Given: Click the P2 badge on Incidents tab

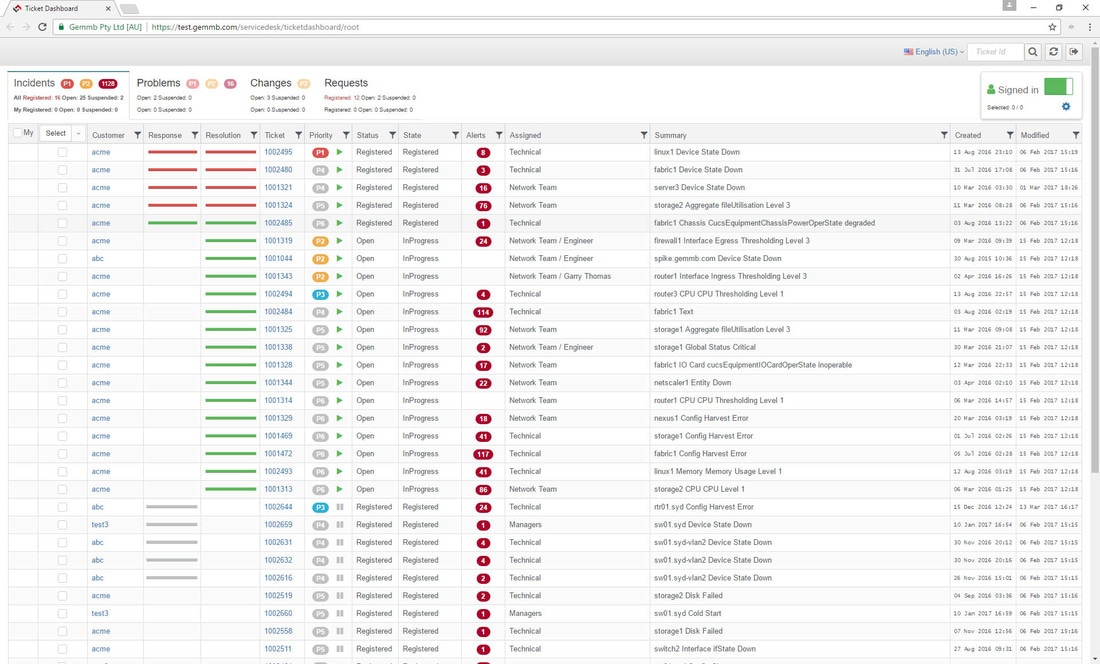Looking at the screenshot, I should point(86,84).
